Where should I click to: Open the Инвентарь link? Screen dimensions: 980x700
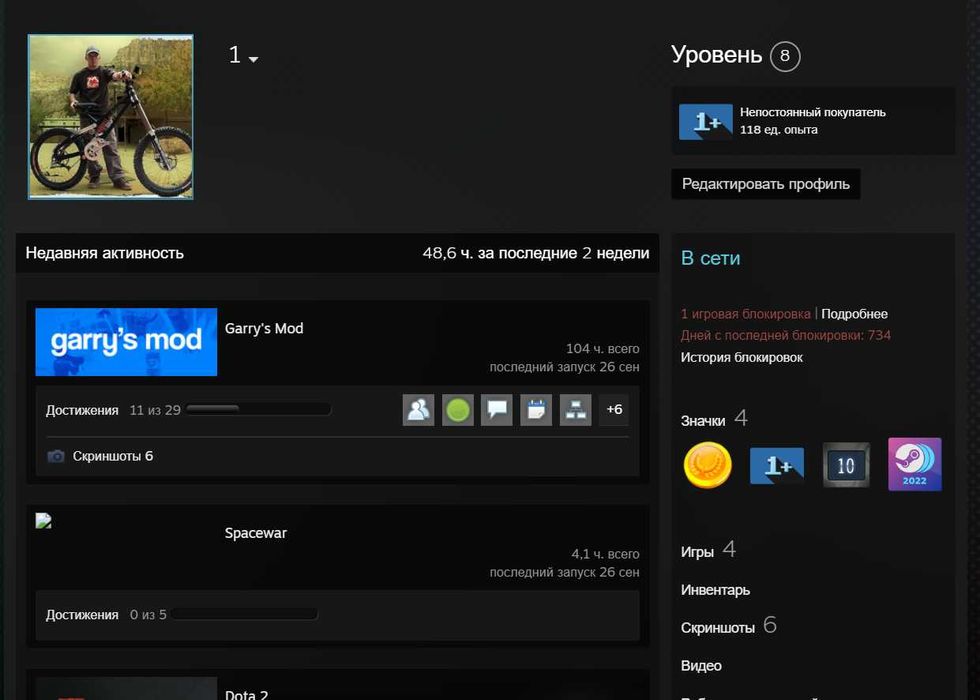click(x=716, y=590)
